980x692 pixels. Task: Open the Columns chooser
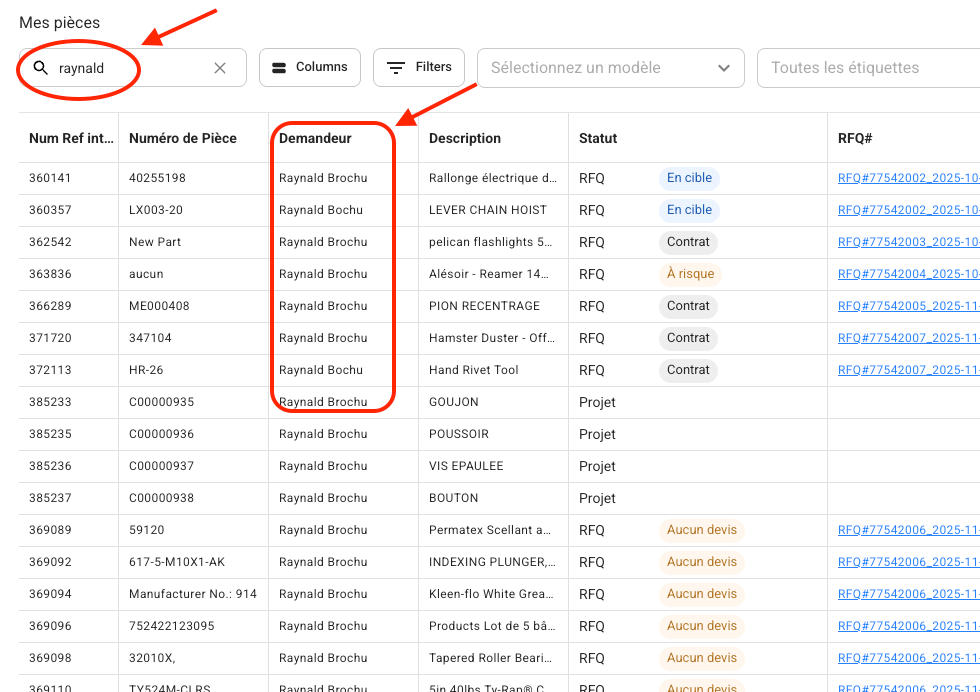310,67
